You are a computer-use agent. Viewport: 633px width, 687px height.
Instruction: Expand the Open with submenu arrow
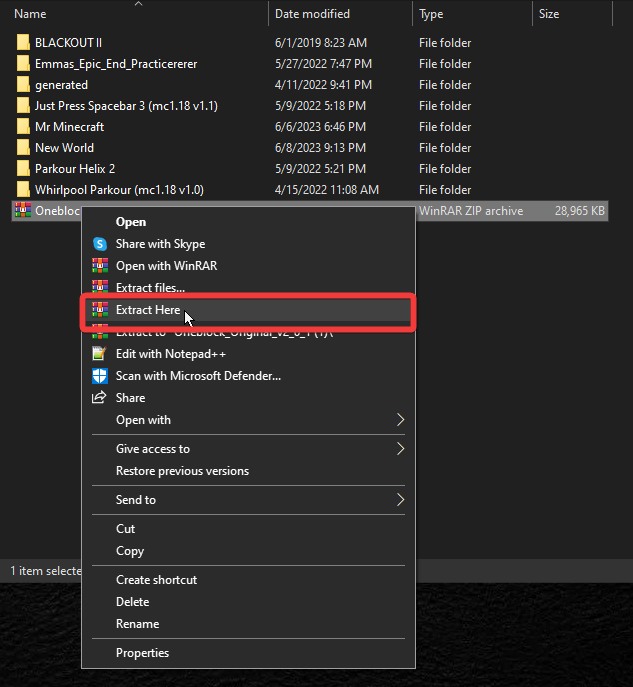tap(400, 420)
